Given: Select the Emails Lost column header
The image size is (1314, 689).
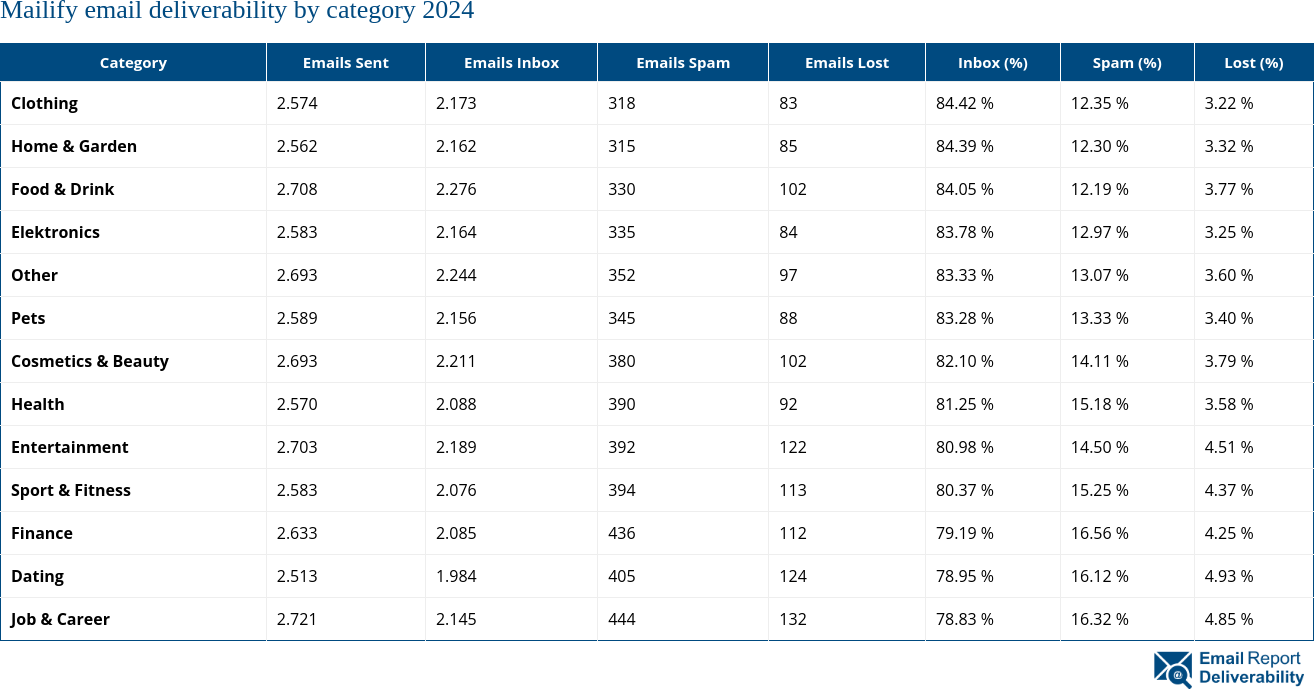Looking at the screenshot, I should [847, 62].
